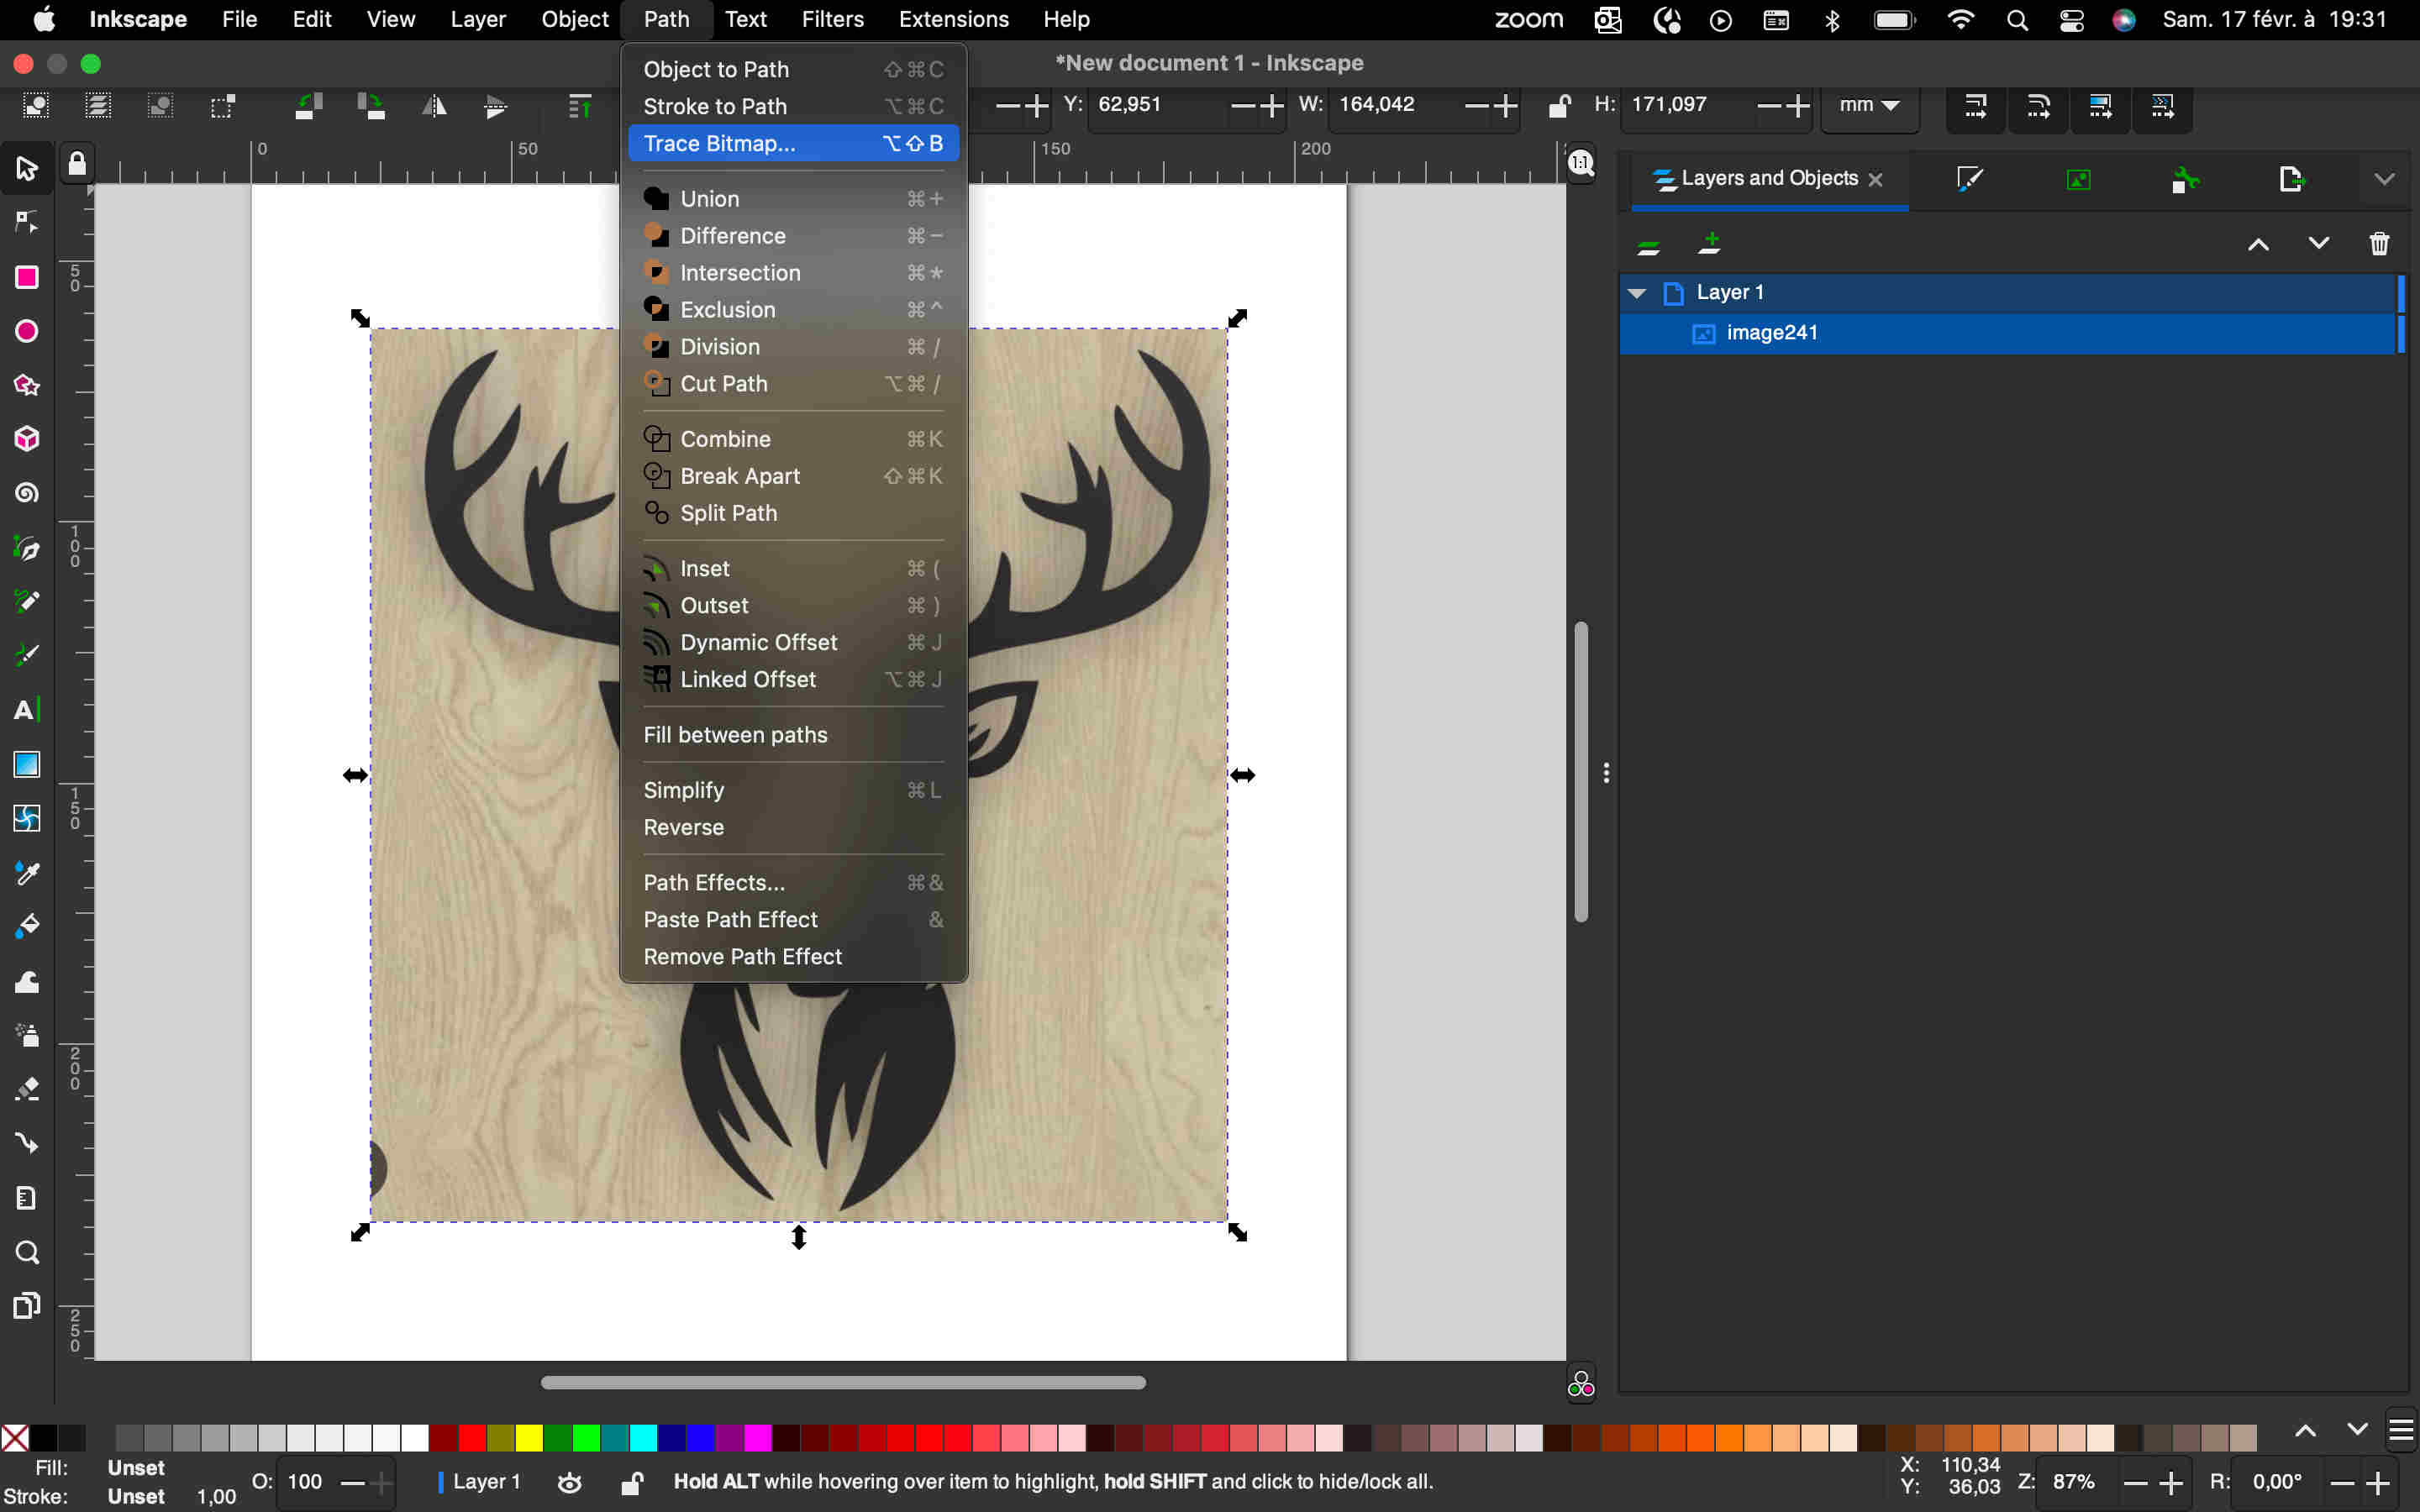Screen dimensions: 2420x1512
Task: Toggle scale rounded corners with rectangles
Action: [x=2038, y=105]
